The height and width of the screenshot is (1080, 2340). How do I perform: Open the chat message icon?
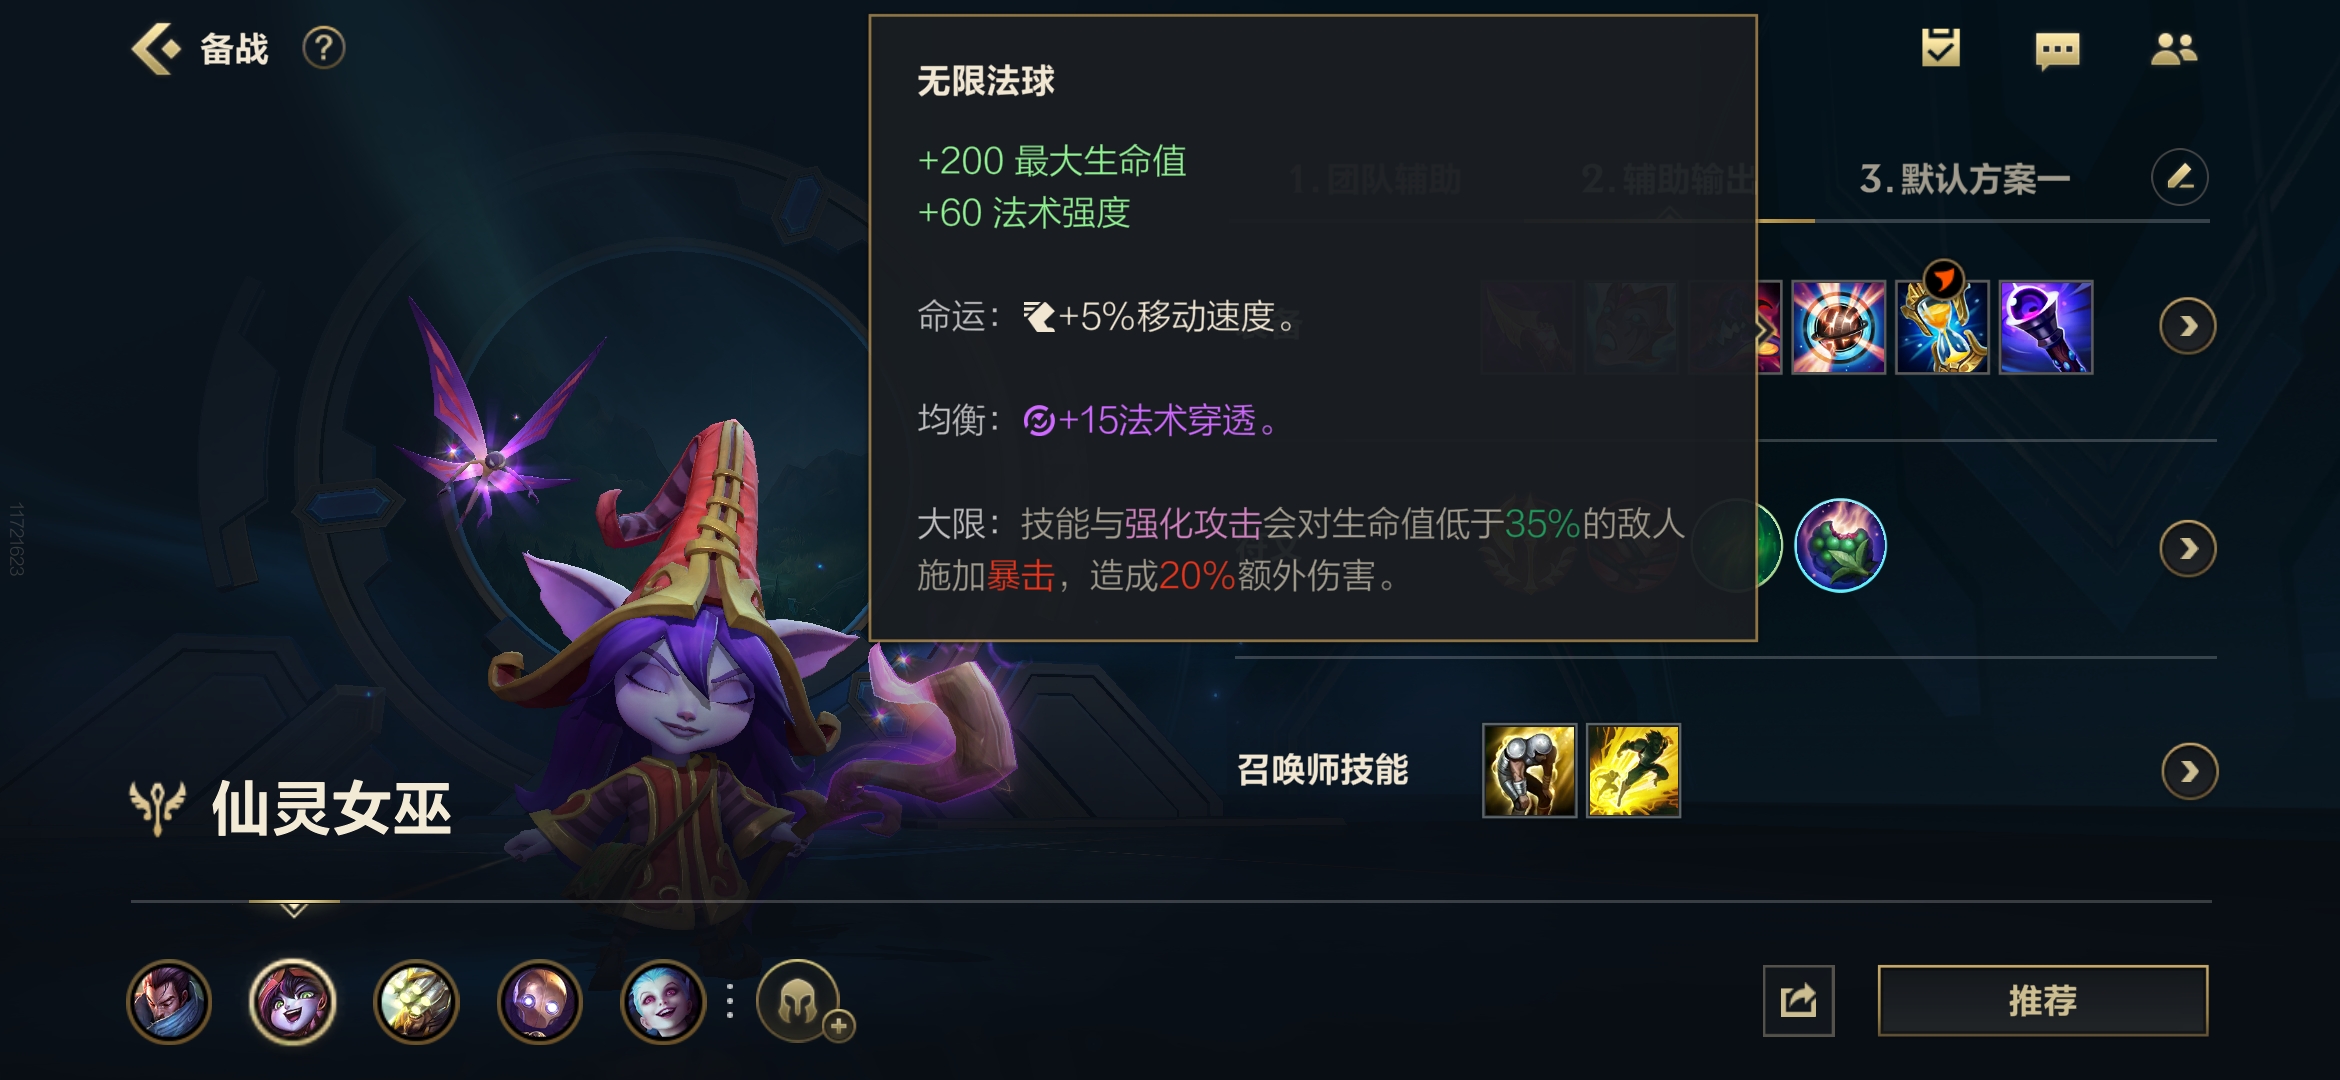pyautogui.click(x=2057, y=50)
